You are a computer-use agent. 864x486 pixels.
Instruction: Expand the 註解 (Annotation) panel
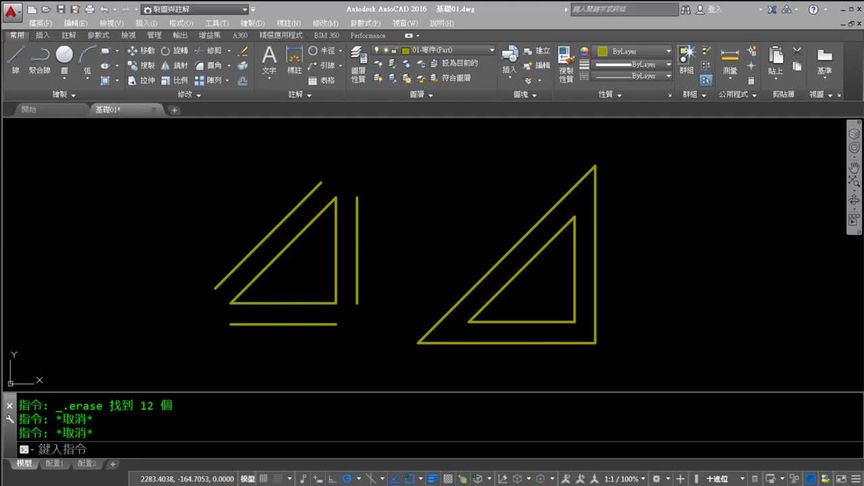point(300,95)
